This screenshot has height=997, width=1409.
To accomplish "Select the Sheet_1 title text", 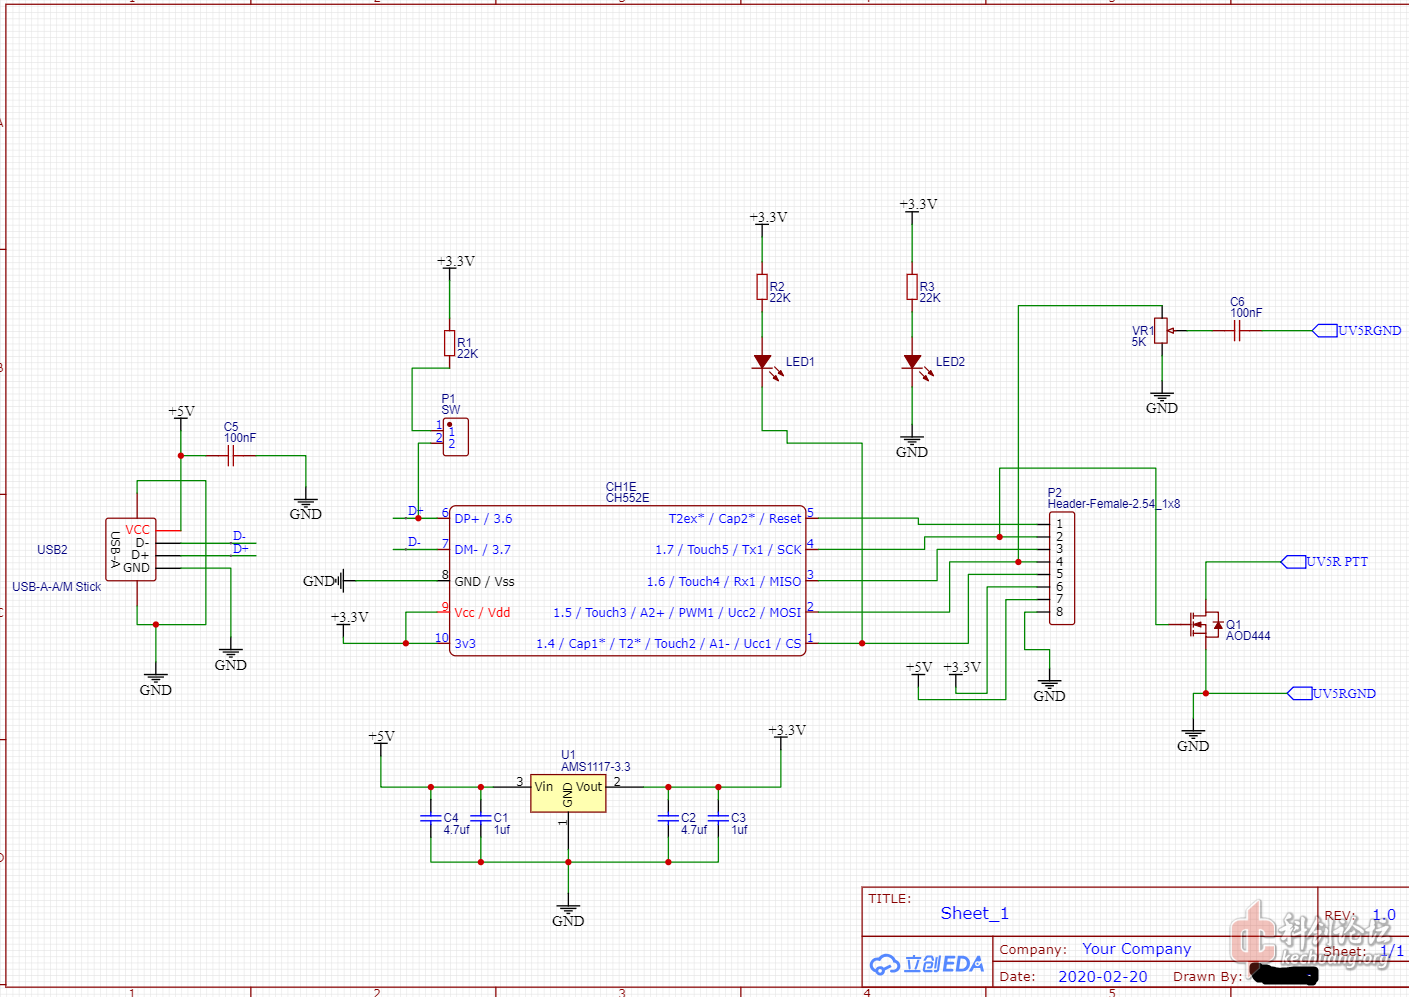I will pyautogui.click(x=974, y=913).
